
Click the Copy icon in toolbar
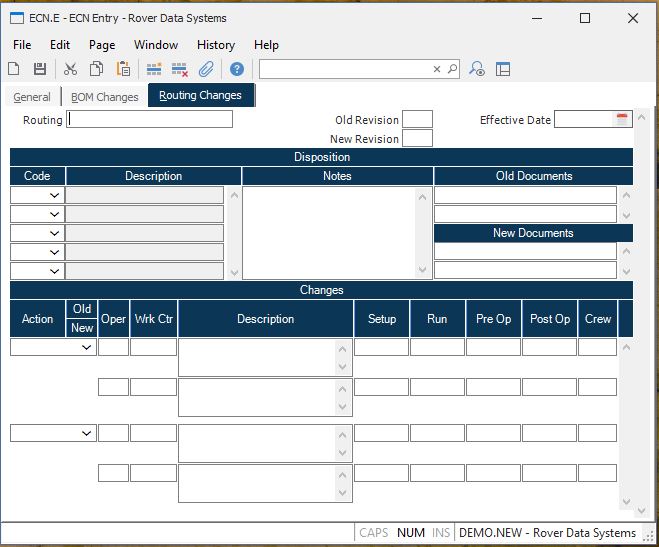(x=97, y=69)
